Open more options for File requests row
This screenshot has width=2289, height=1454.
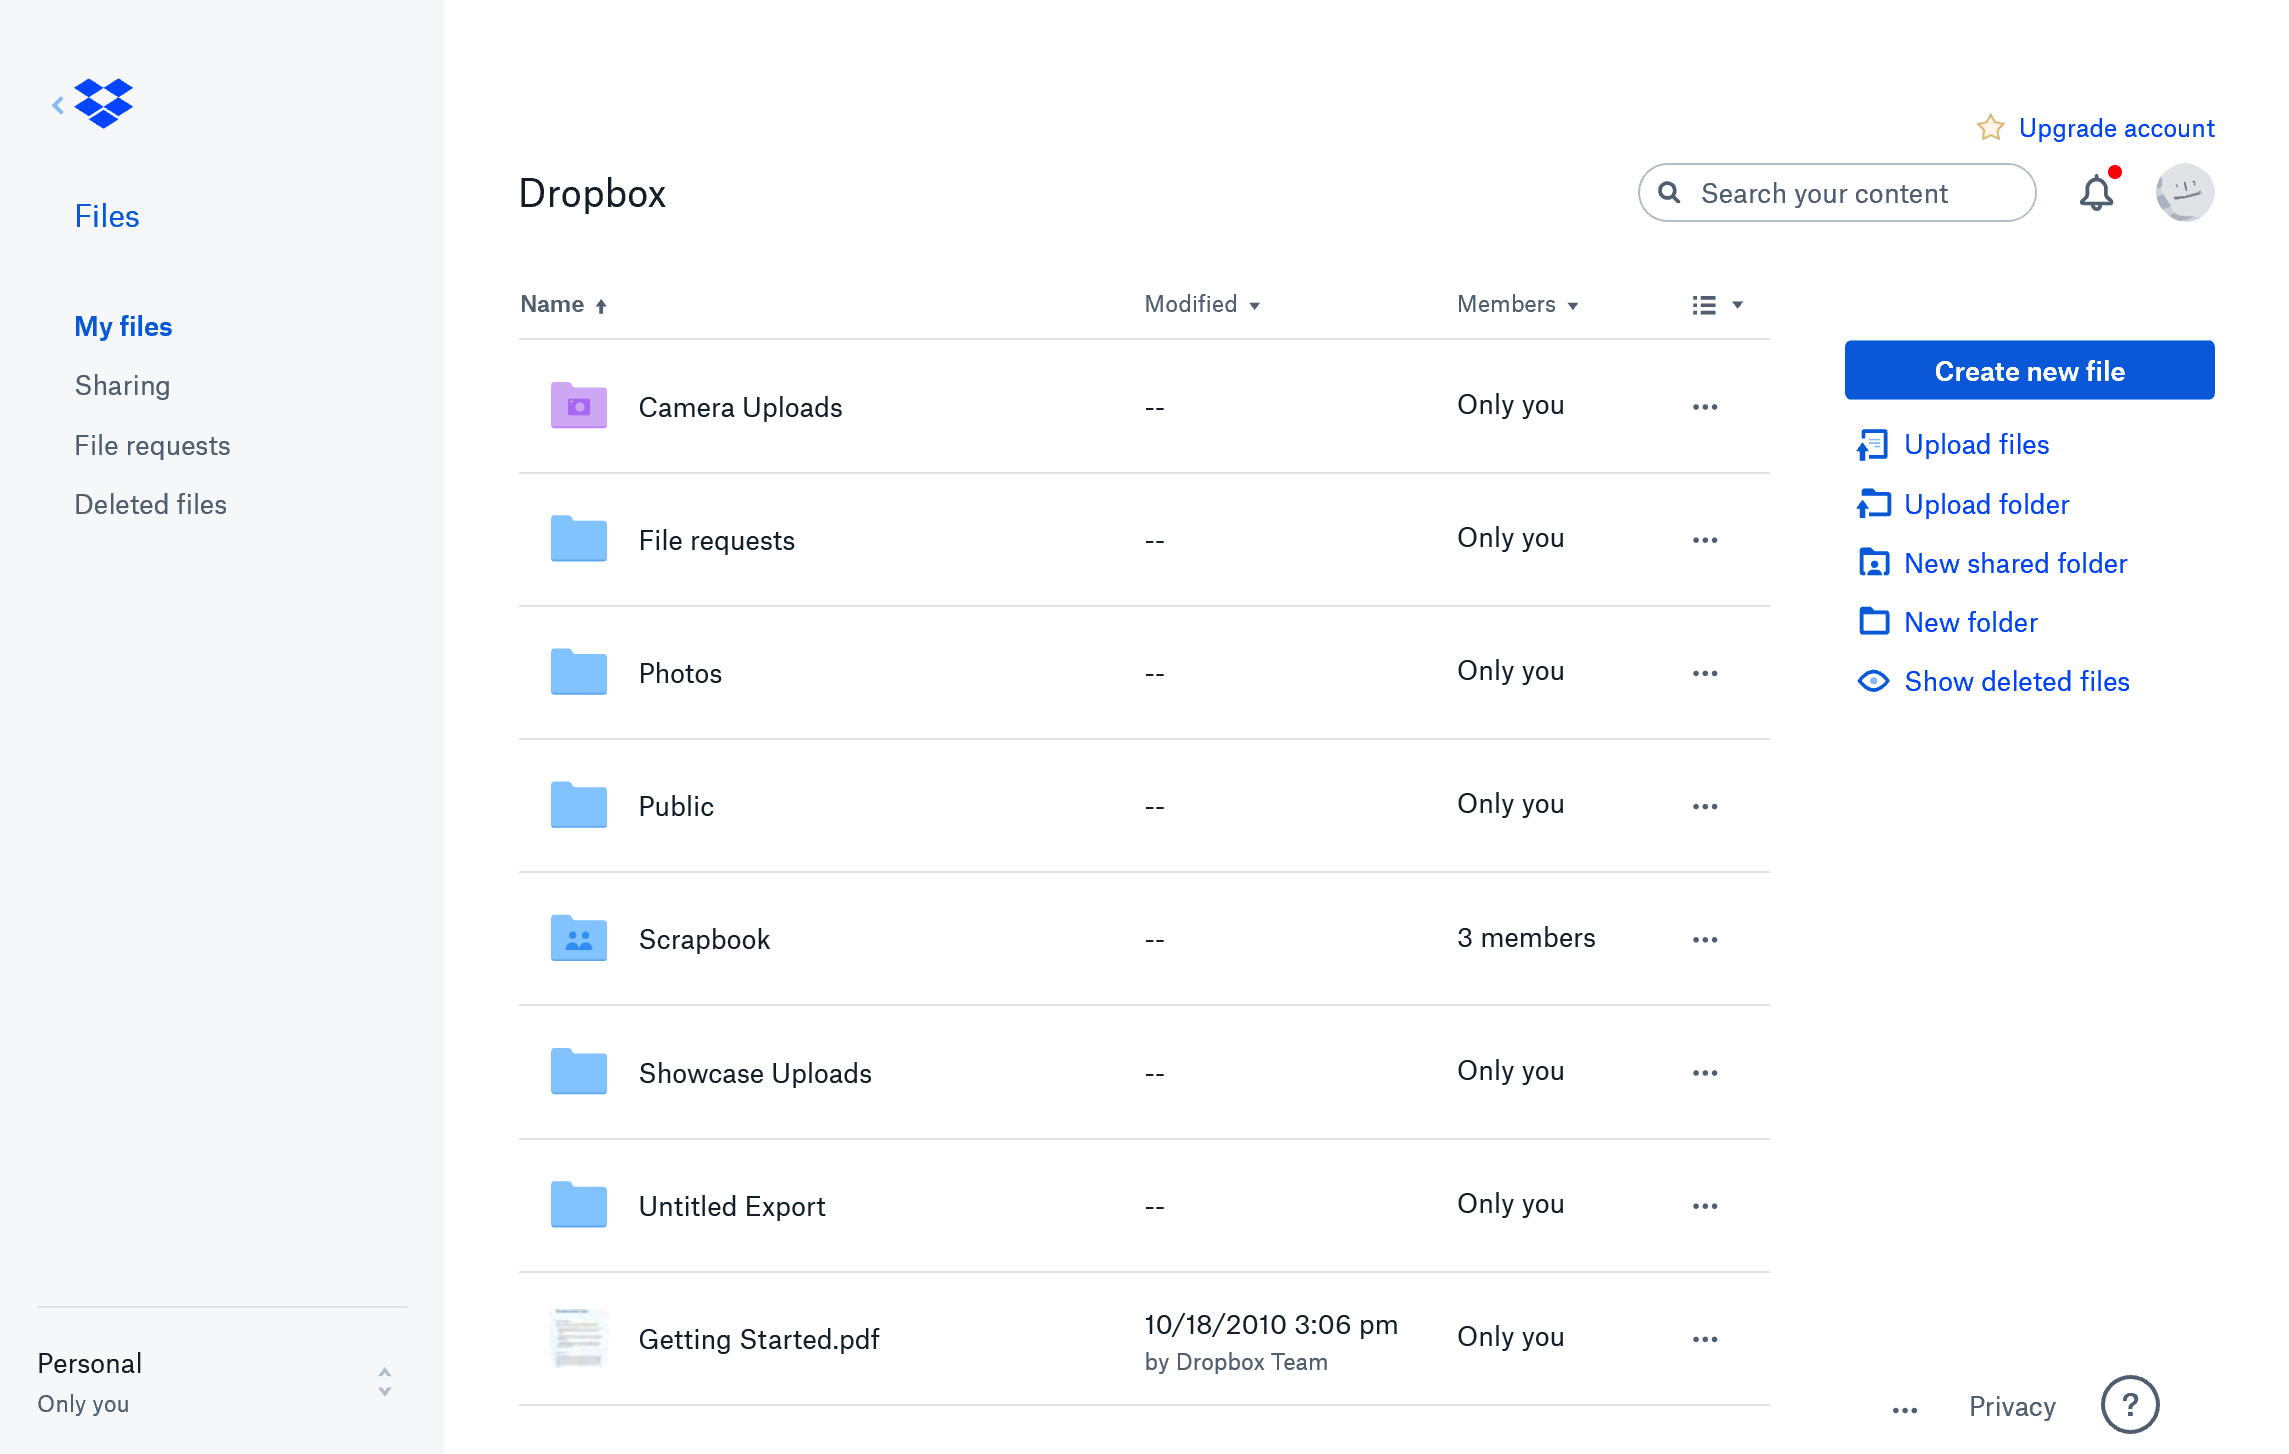[x=1705, y=540]
